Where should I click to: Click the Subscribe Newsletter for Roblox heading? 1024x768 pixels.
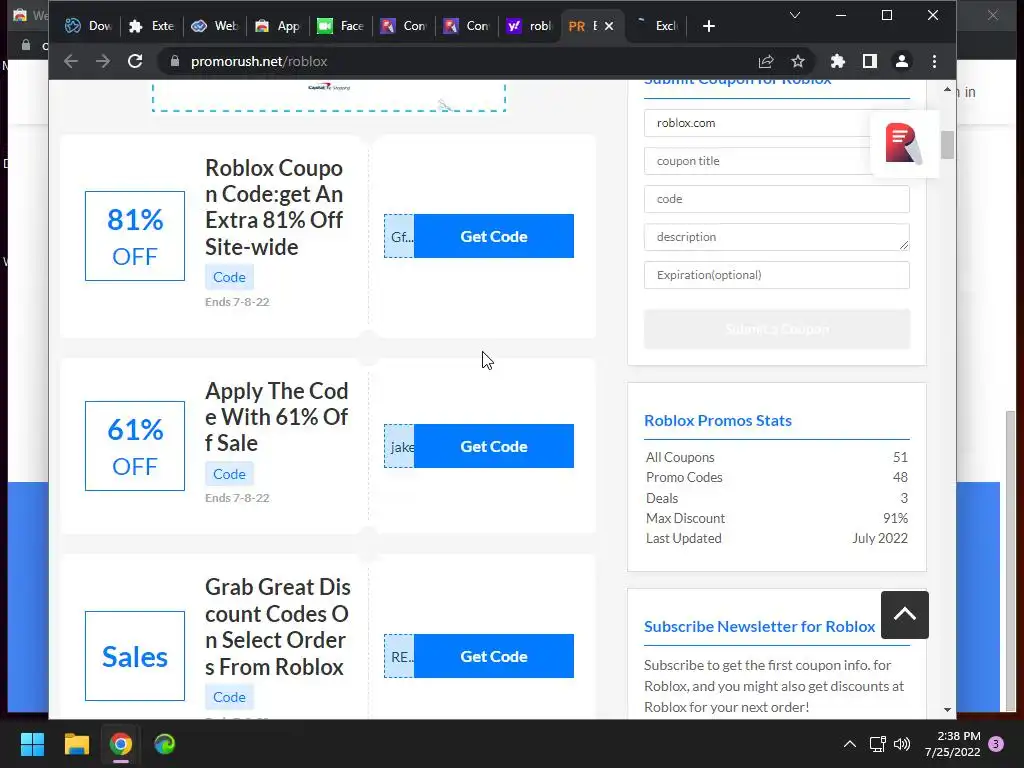point(760,626)
